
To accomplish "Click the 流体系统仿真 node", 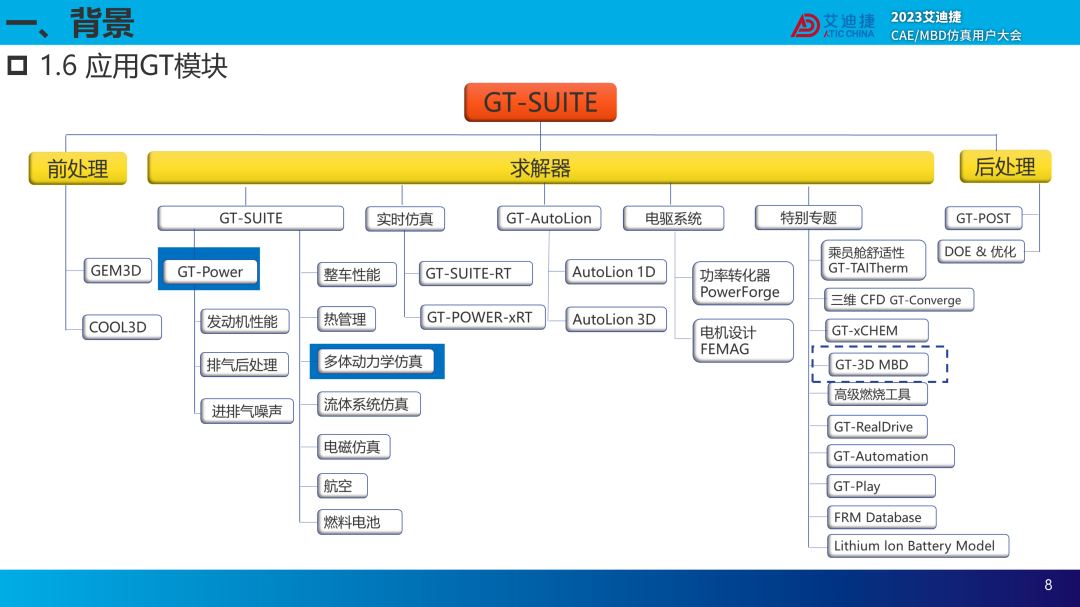I will 368,404.
